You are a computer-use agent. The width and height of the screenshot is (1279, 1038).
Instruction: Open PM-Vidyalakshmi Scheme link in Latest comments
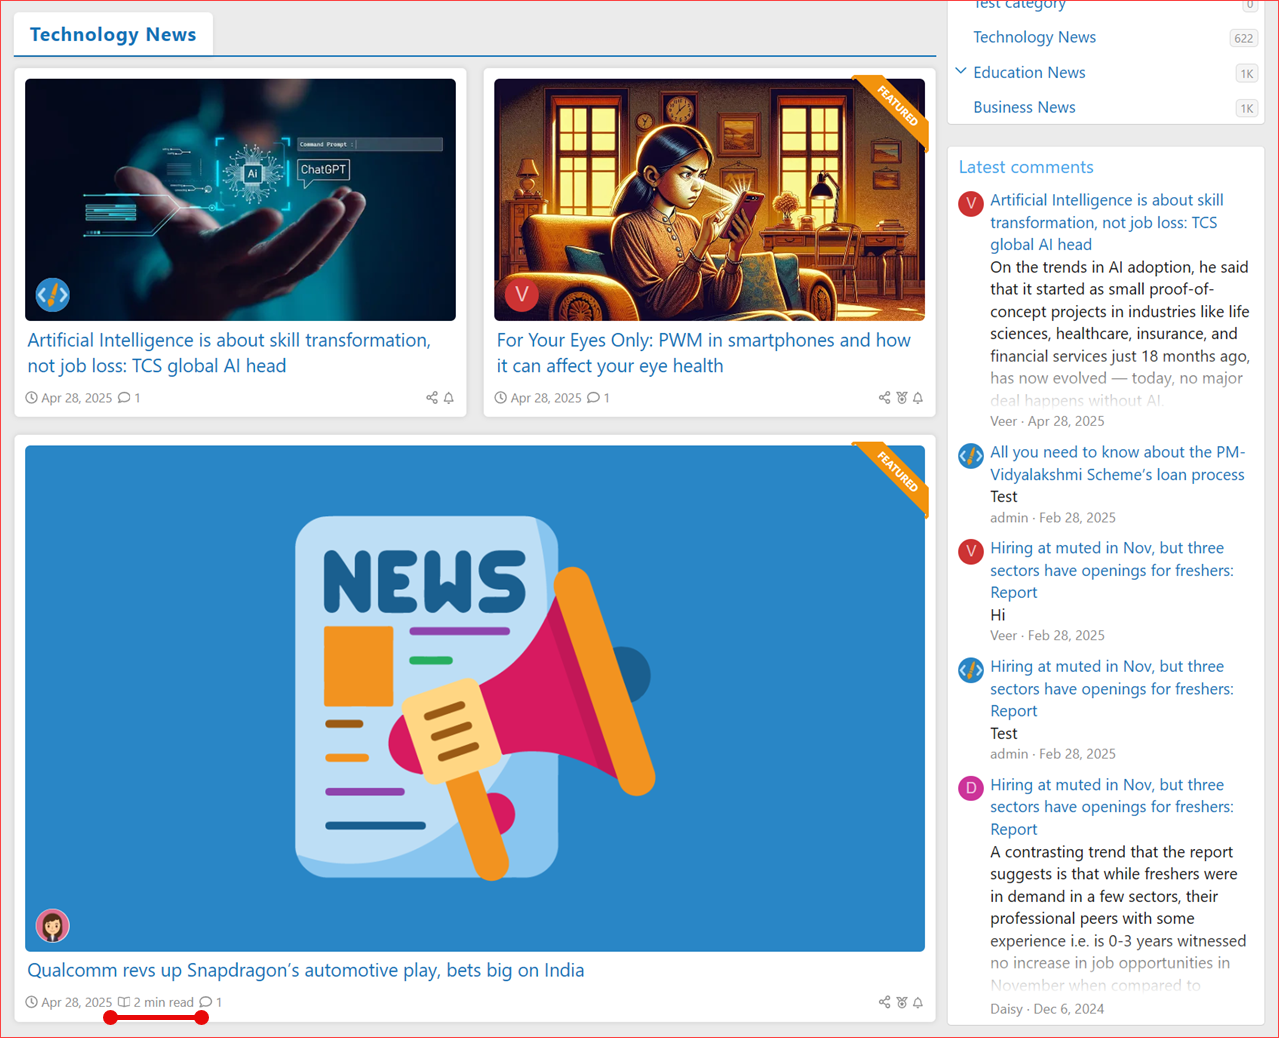(1117, 463)
